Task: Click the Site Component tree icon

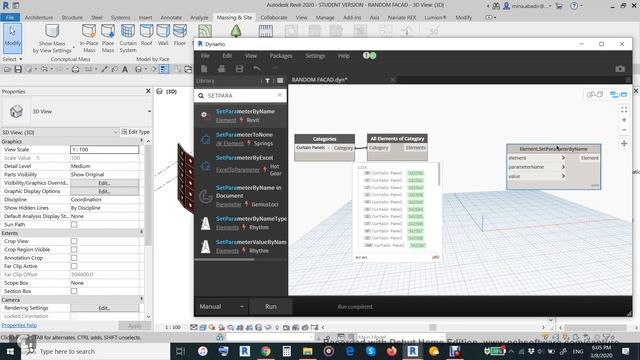Action: (x=236, y=31)
